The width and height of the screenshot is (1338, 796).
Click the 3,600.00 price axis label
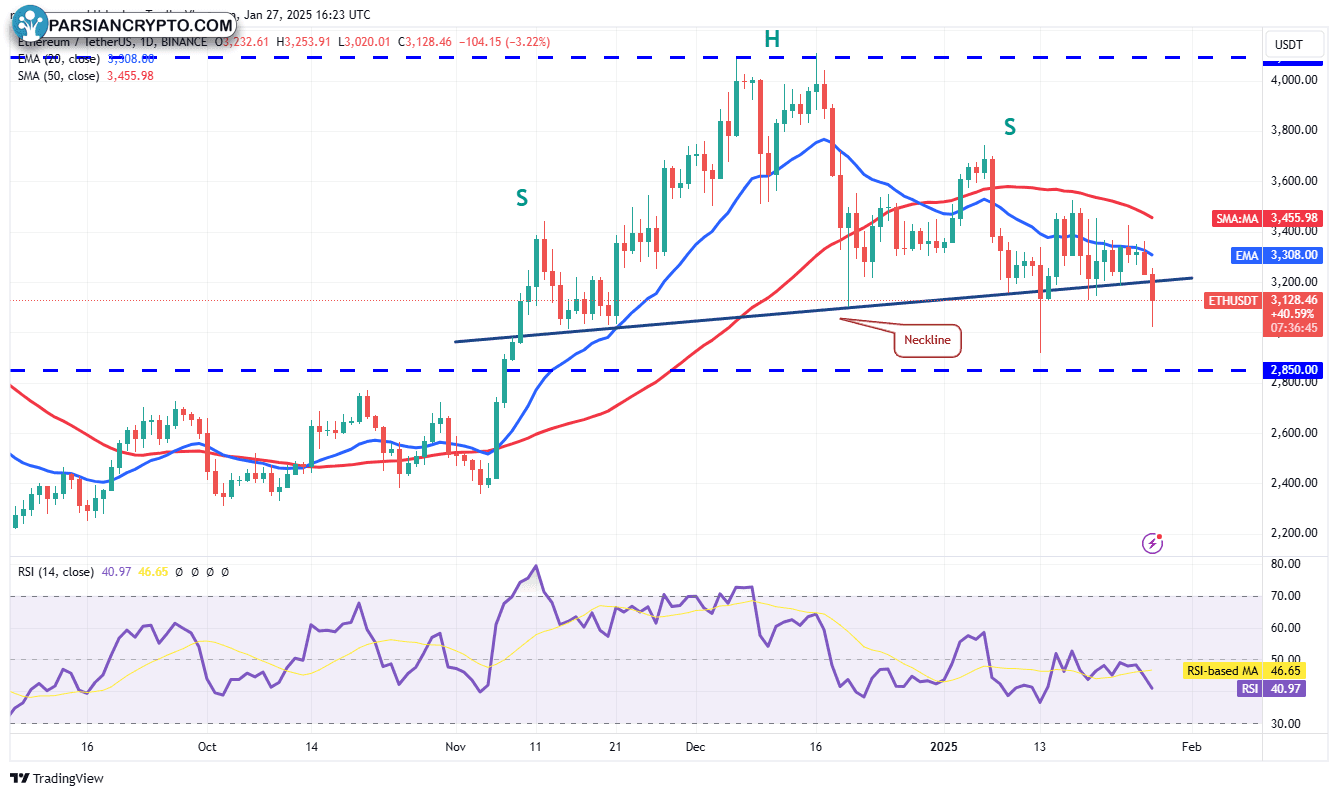(x=1293, y=181)
